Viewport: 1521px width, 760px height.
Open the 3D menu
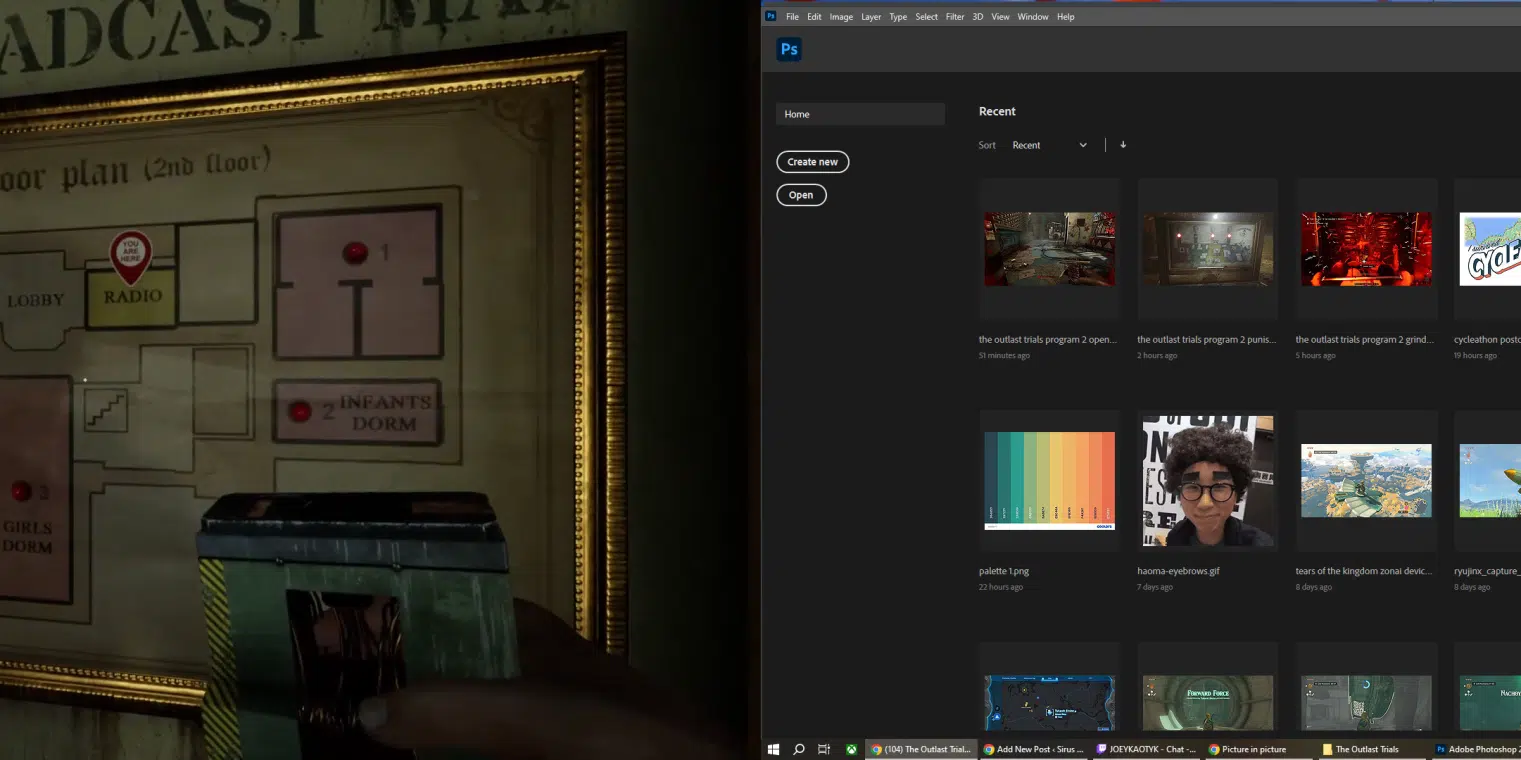pos(978,17)
